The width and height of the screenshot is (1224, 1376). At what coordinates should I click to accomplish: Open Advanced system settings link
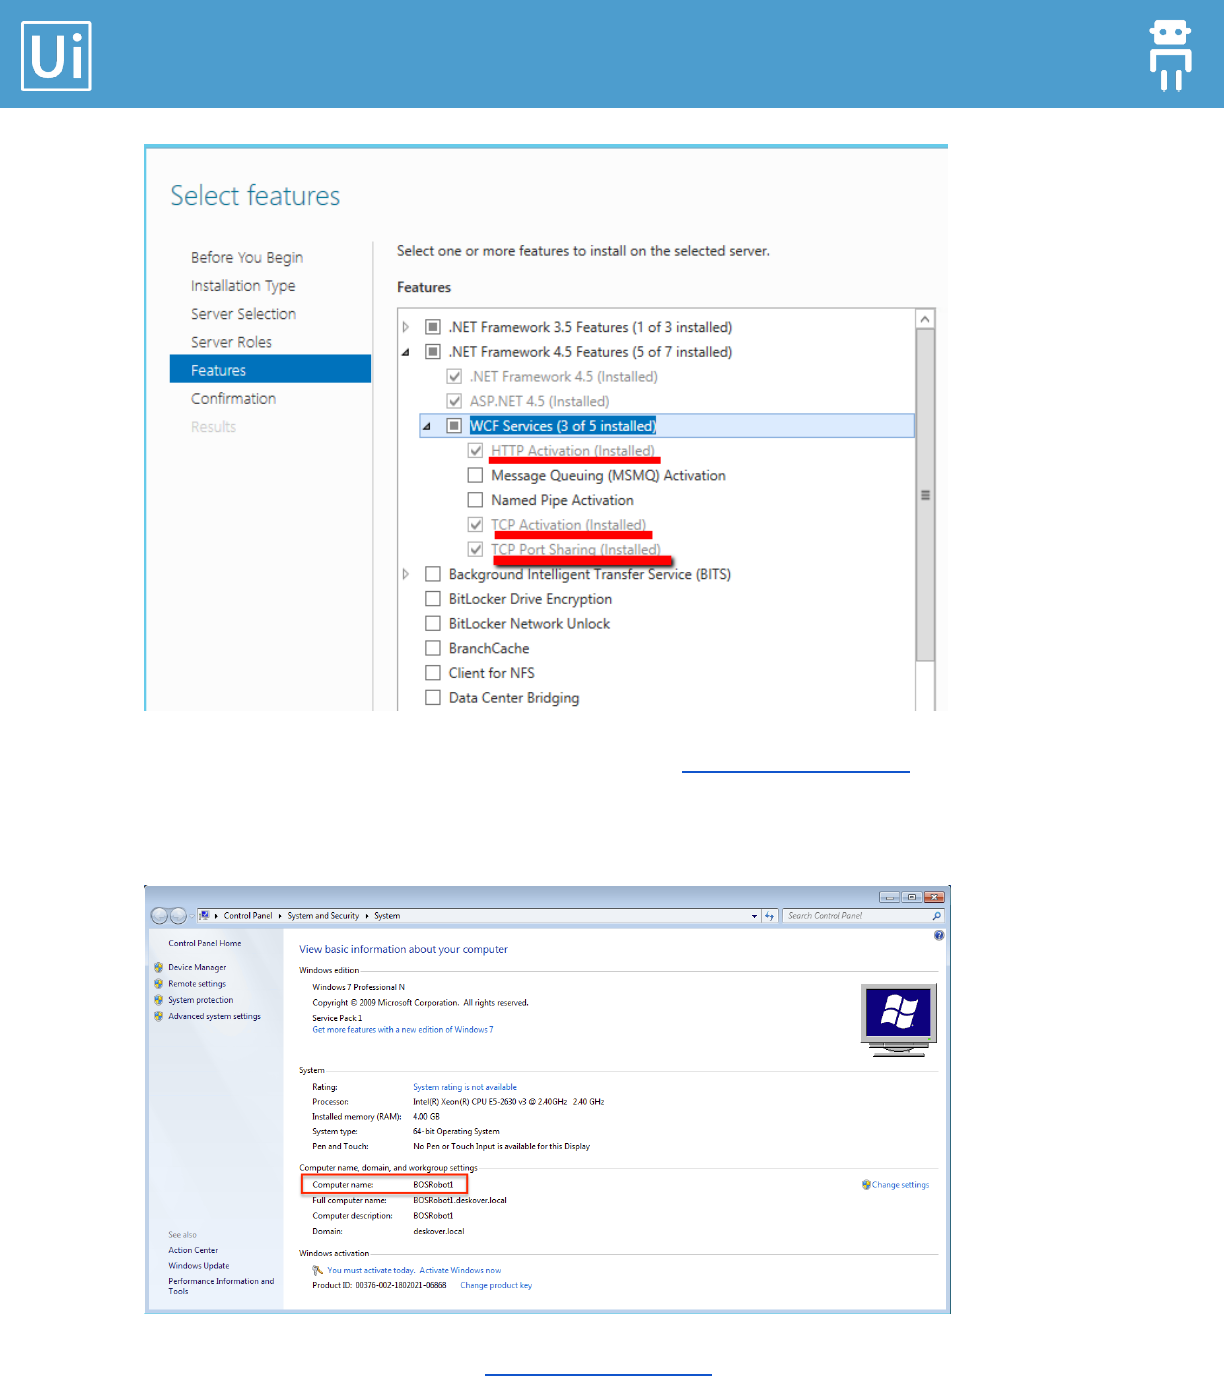point(214,1016)
